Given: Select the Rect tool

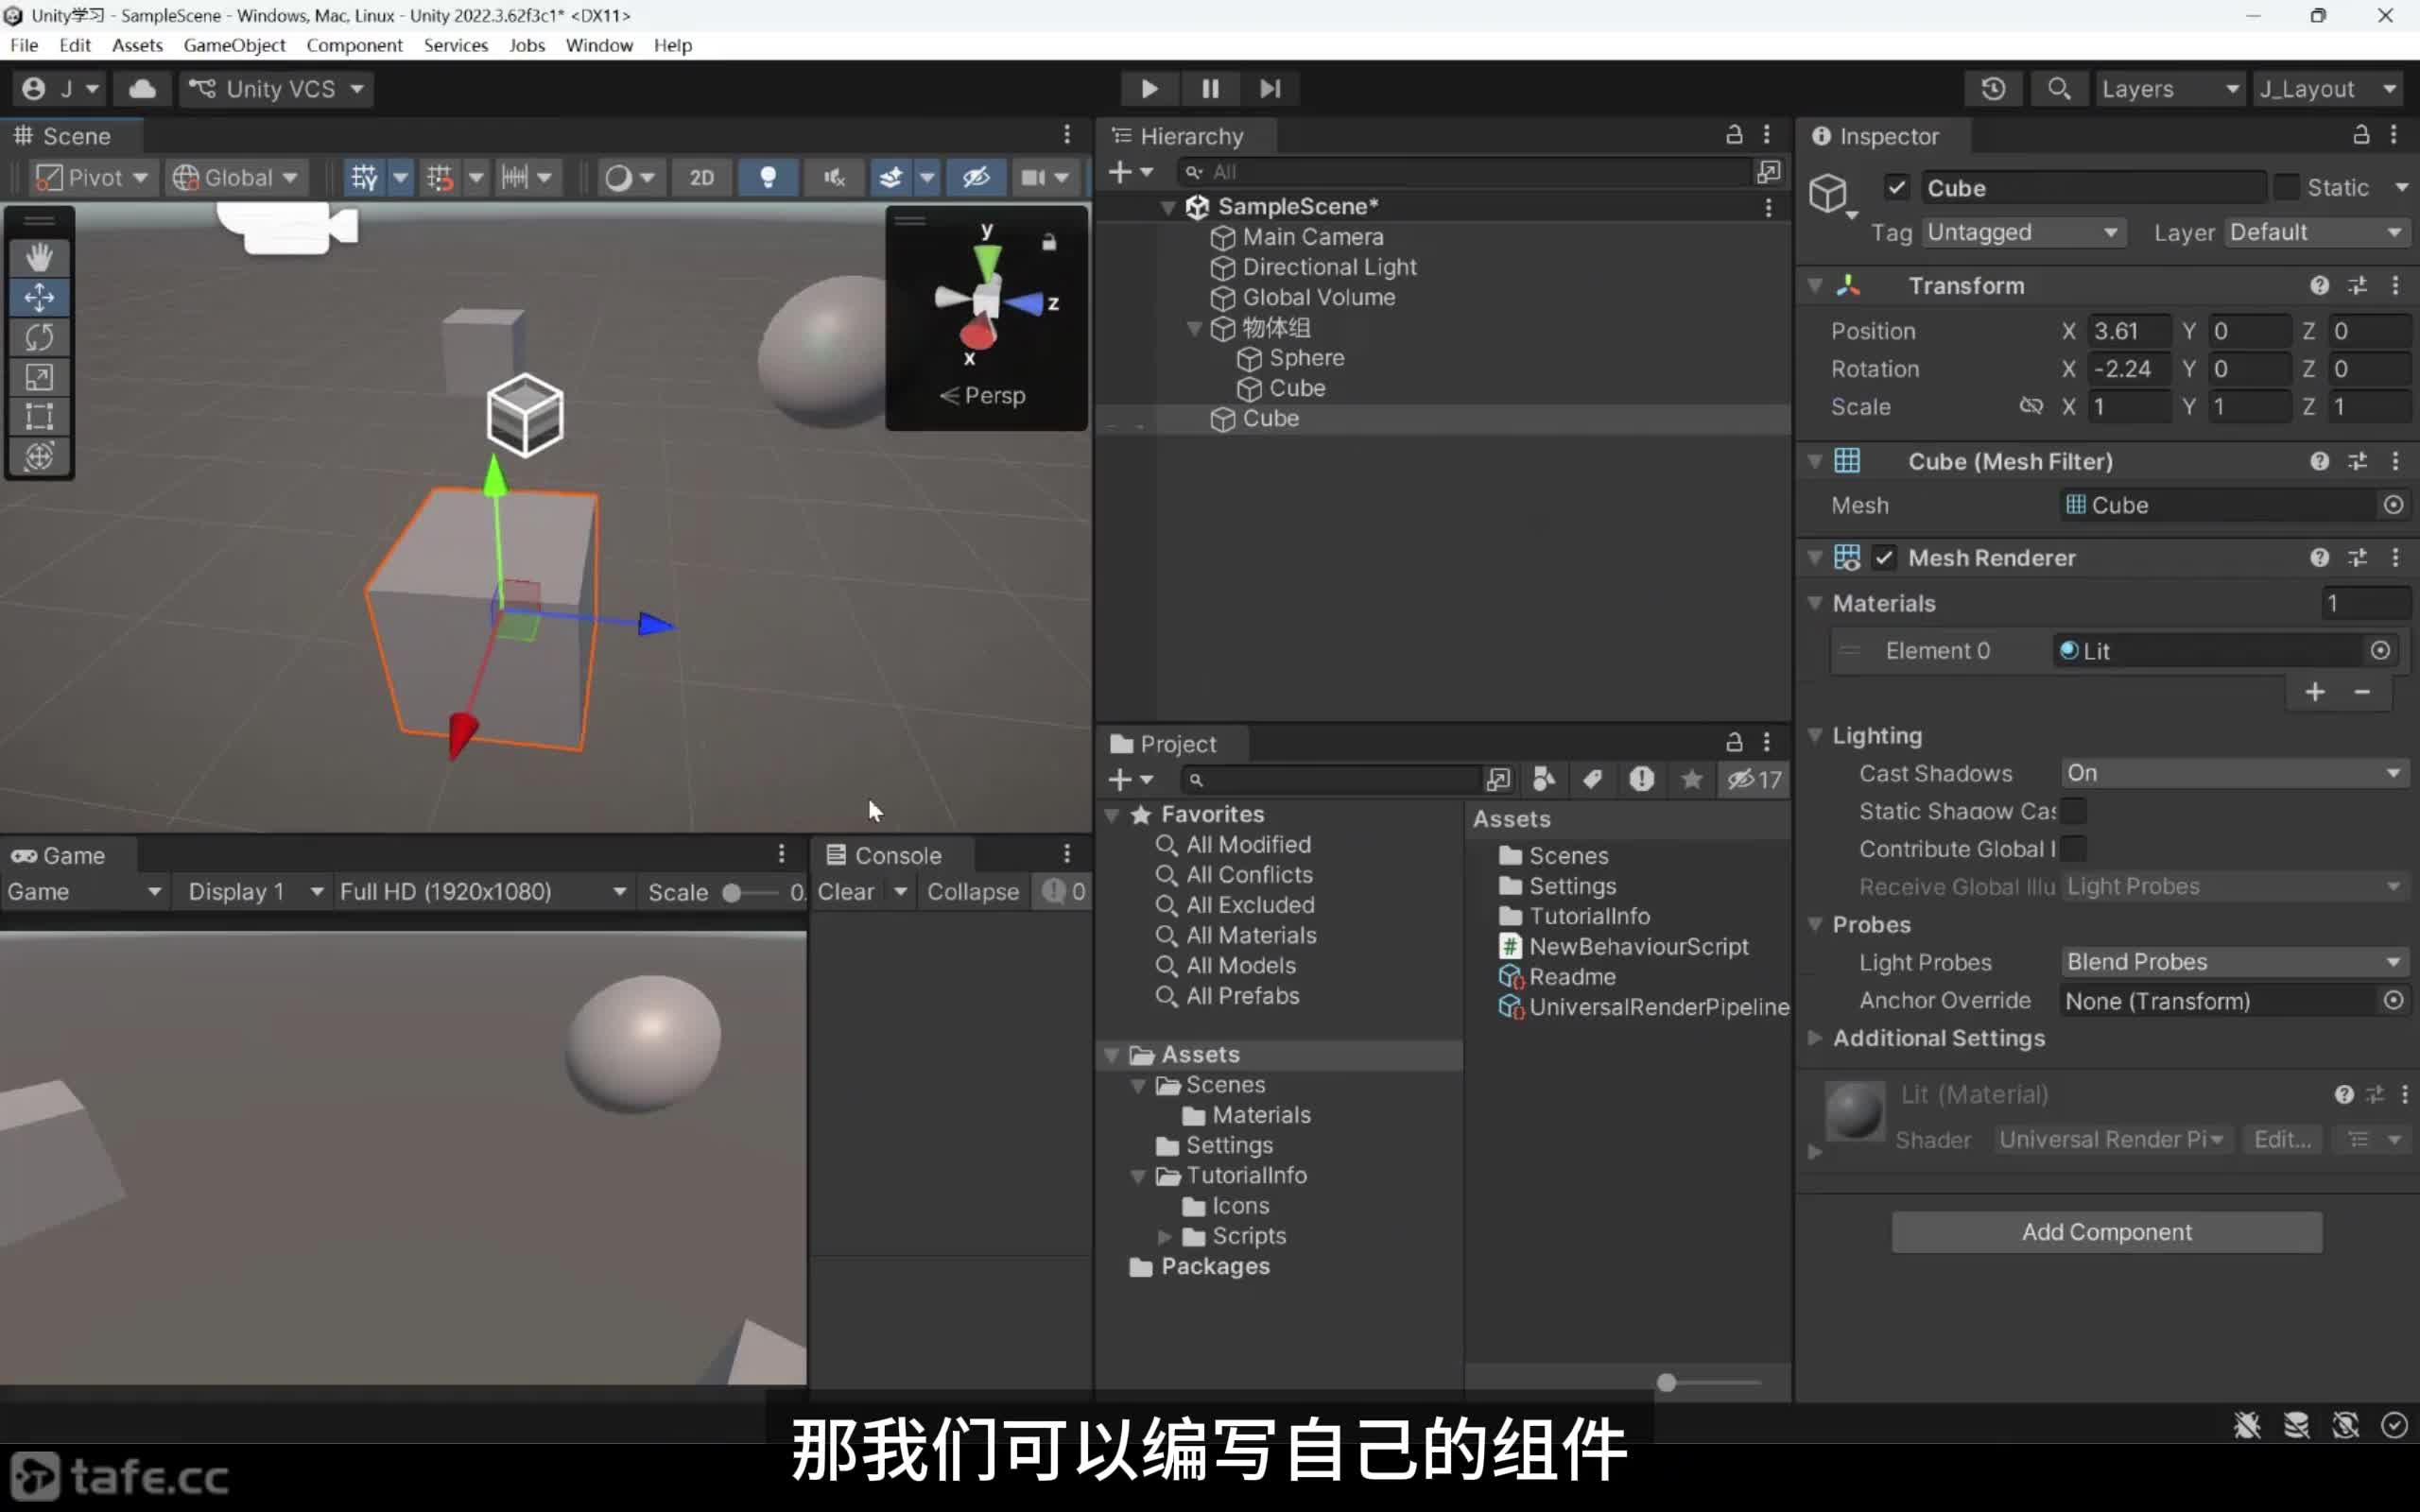Looking at the screenshot, I should pos(39,416).
